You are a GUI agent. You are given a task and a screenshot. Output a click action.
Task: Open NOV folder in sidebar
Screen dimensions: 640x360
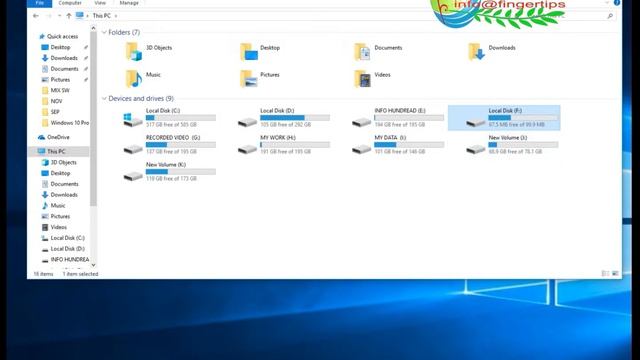click(x=56, y=101)
